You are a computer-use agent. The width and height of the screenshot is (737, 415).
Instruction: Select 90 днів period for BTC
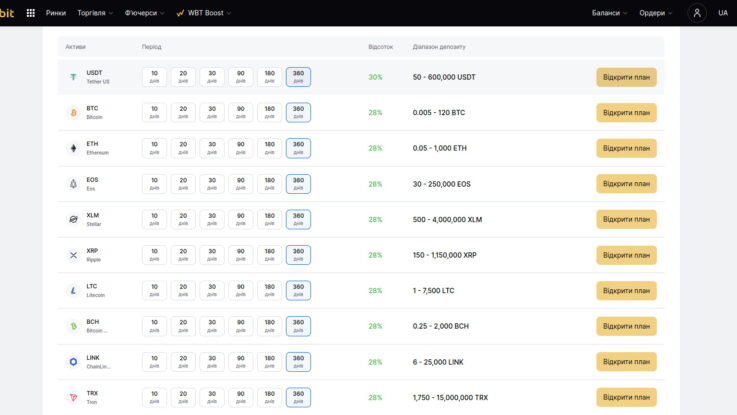pyautogui.click(x=240, y=113)
